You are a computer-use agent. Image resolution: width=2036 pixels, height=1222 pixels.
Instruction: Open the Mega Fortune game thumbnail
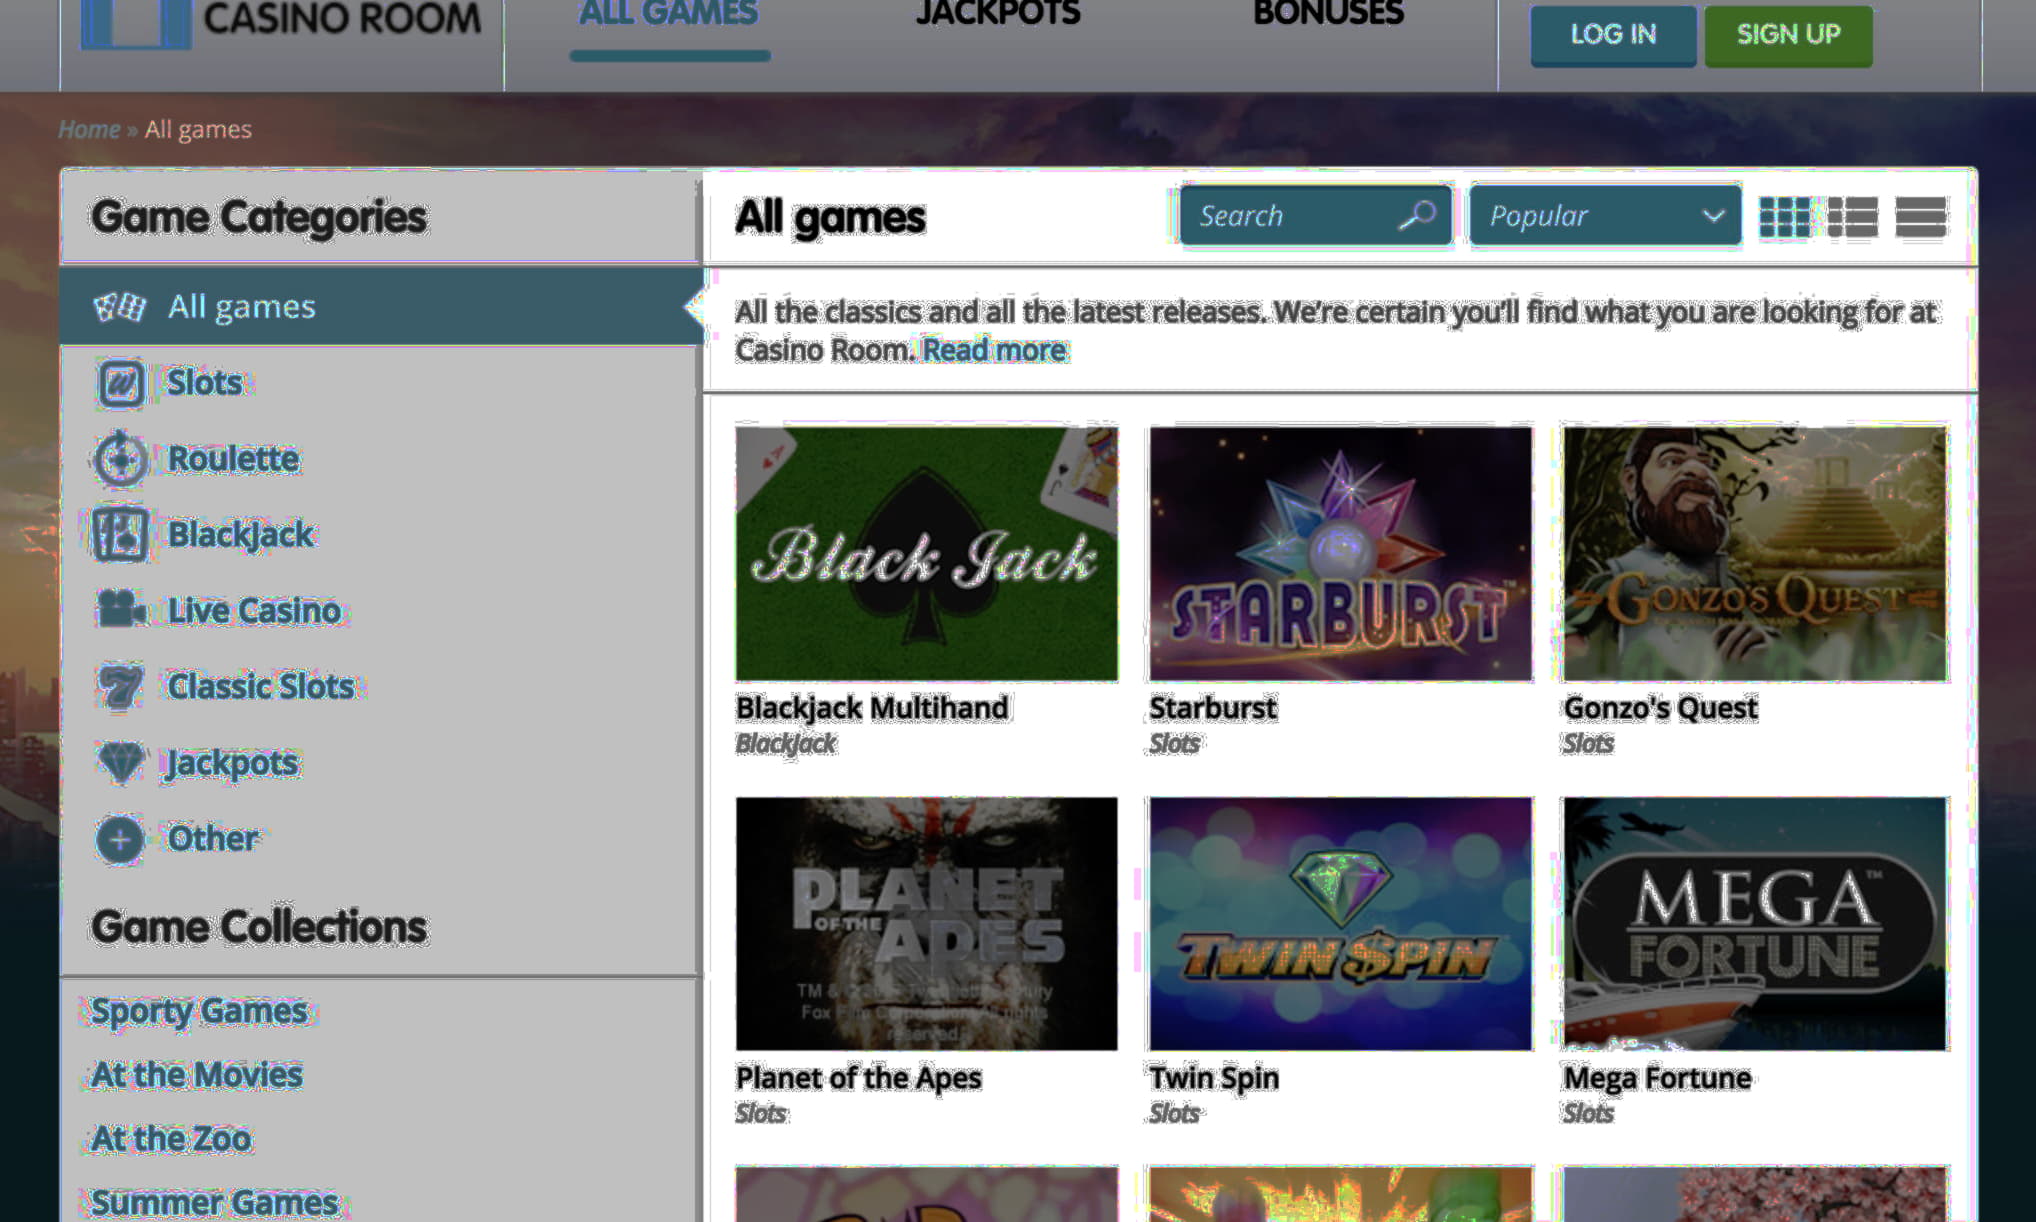click(x=1755, y=924)
